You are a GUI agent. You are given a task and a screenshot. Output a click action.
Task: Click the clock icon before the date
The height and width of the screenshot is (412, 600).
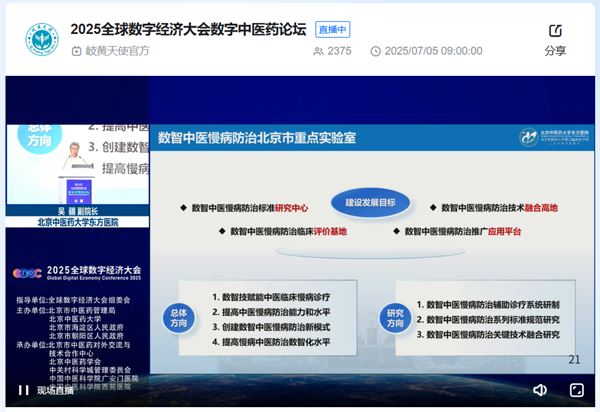coord(376,51)
